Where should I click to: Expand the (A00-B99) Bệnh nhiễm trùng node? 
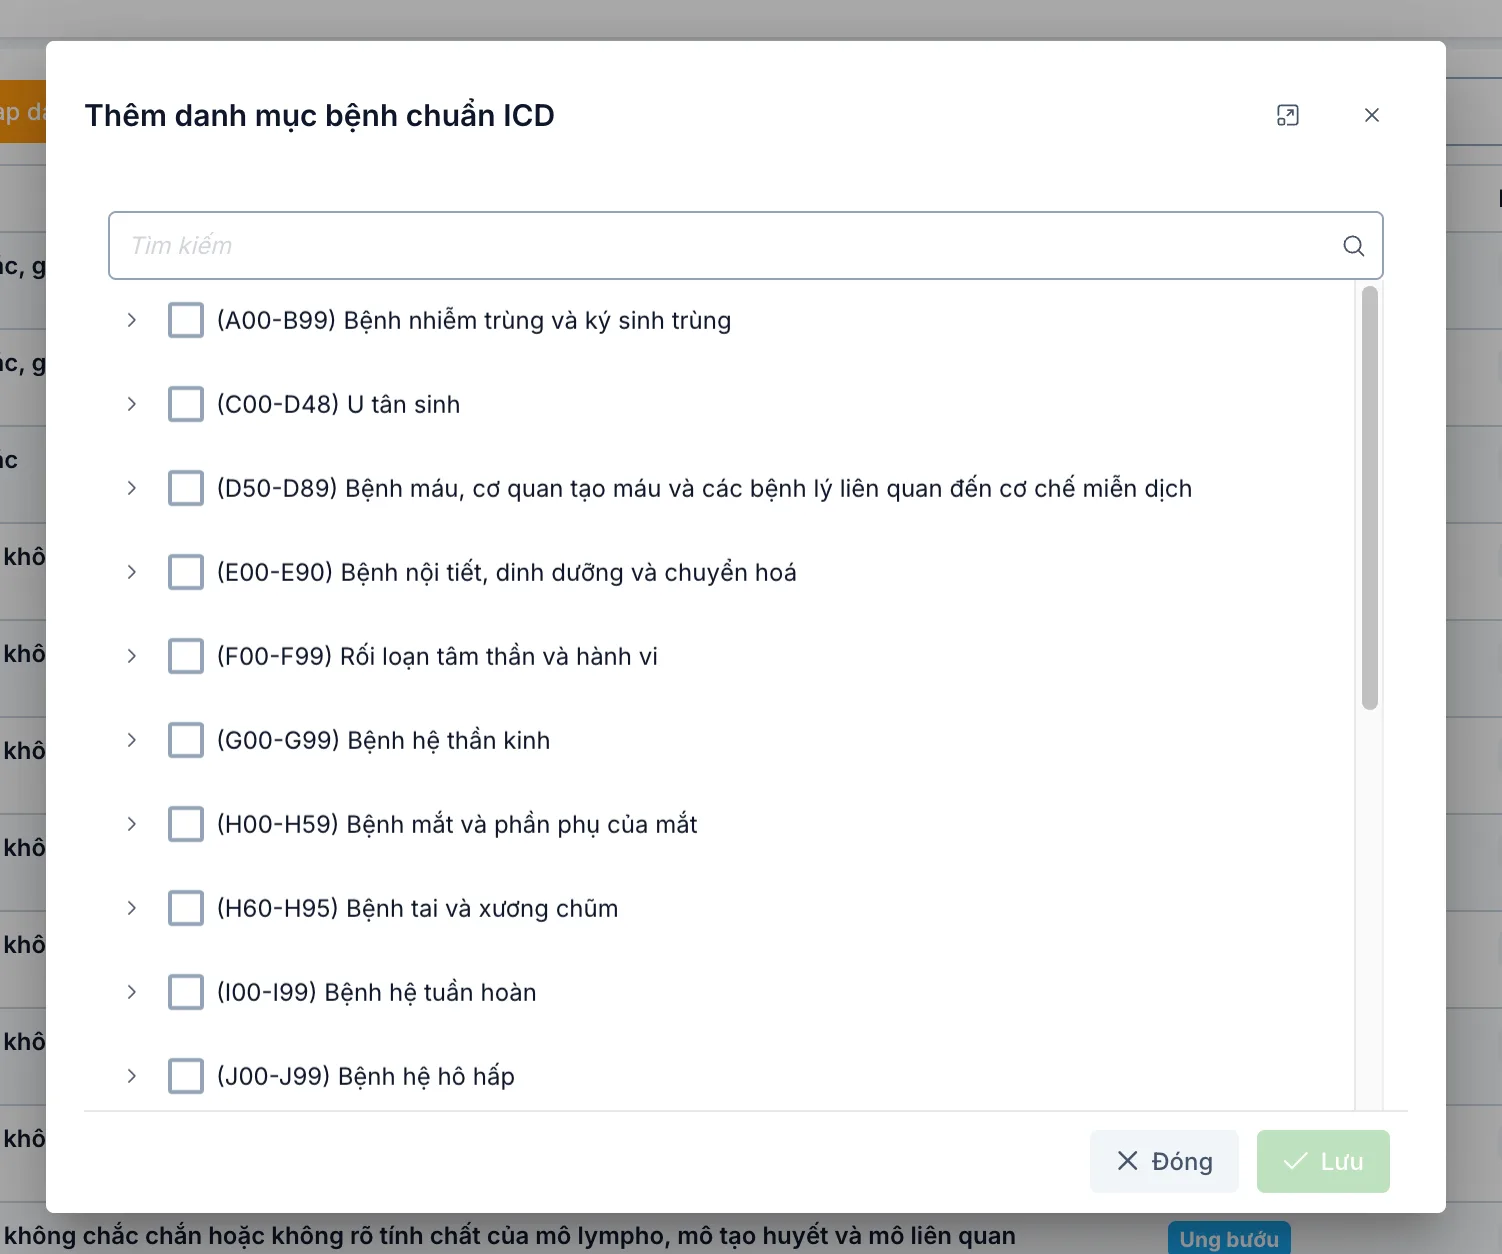click(132, 320)
